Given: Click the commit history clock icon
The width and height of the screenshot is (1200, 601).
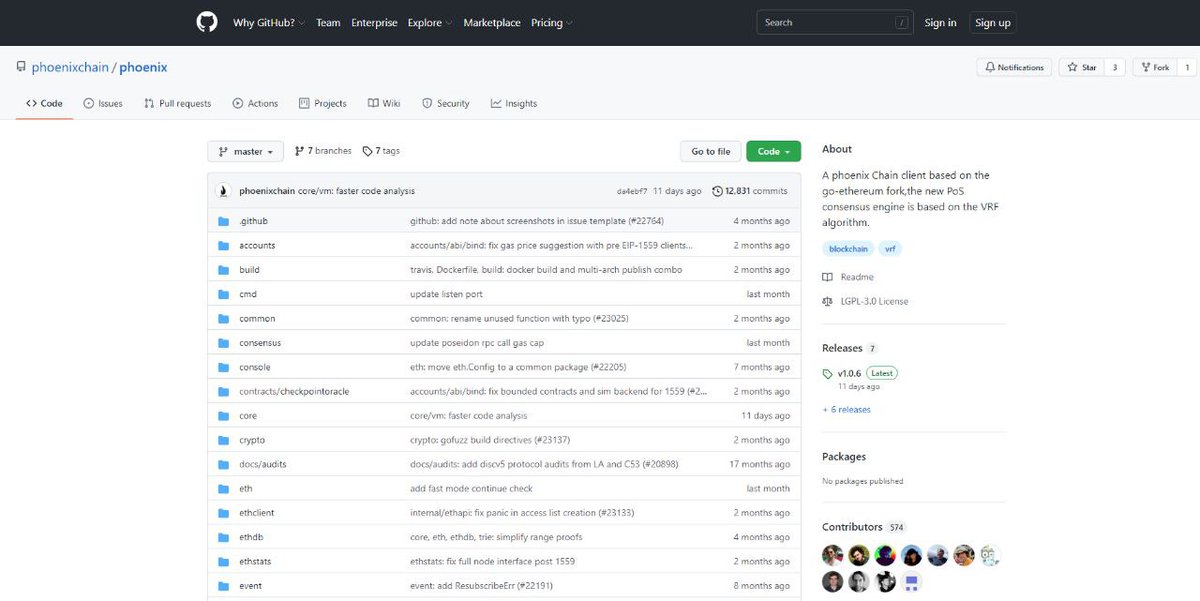Looking at the screenshot, I should click(718, 191).
